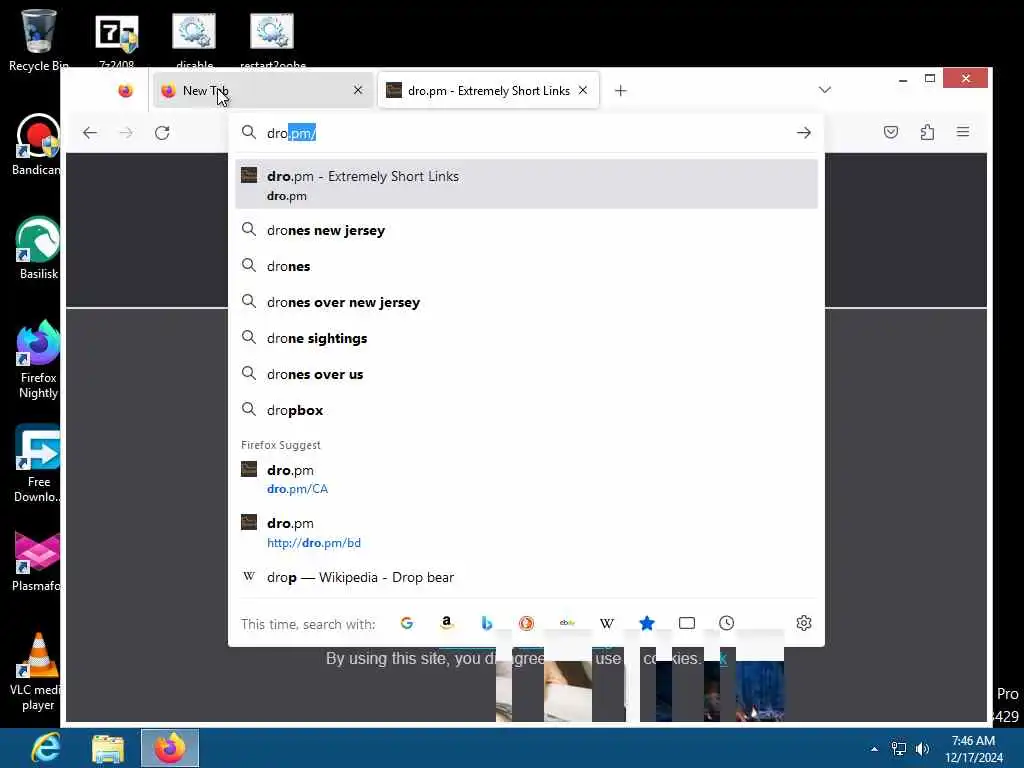This screenshot has width=1024, height=768.
Task: Open the clock showing 7:46 AM
Action: [974, 749]
